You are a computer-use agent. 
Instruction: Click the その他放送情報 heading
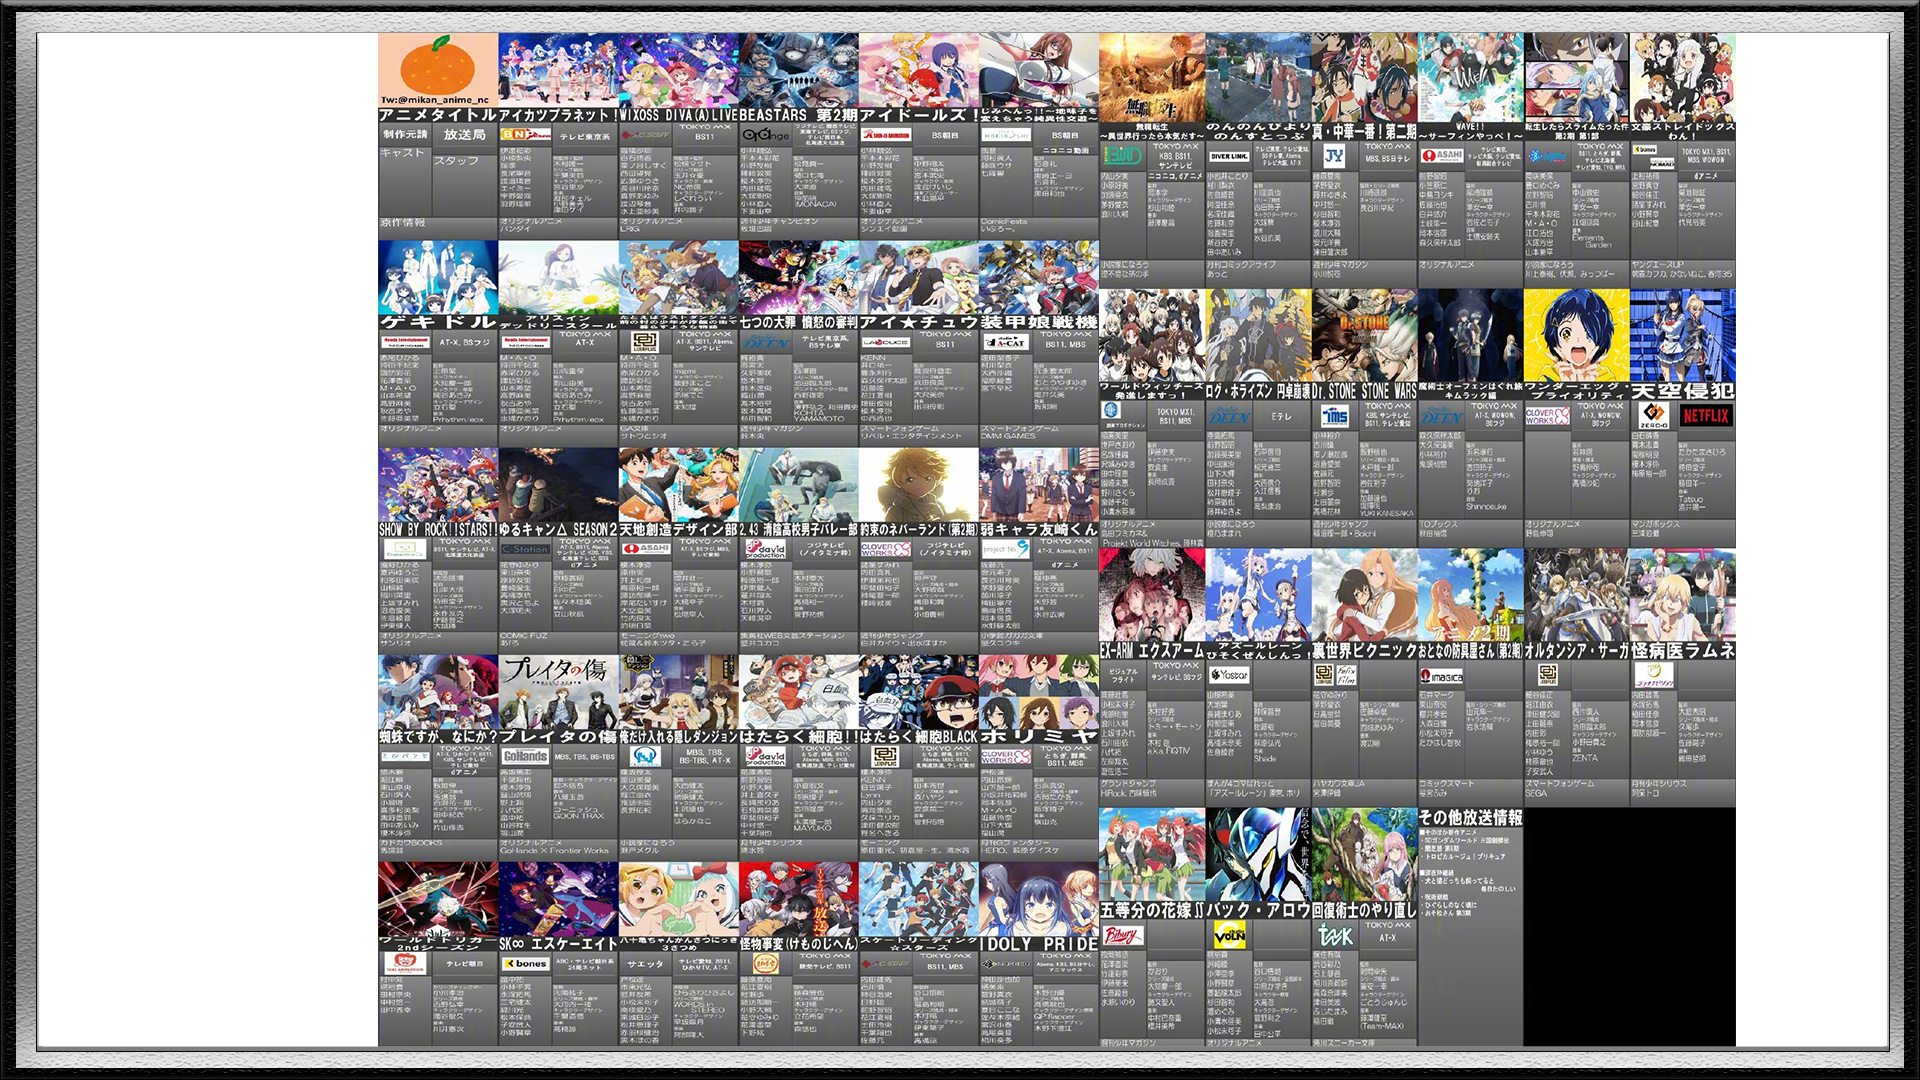1470,818
